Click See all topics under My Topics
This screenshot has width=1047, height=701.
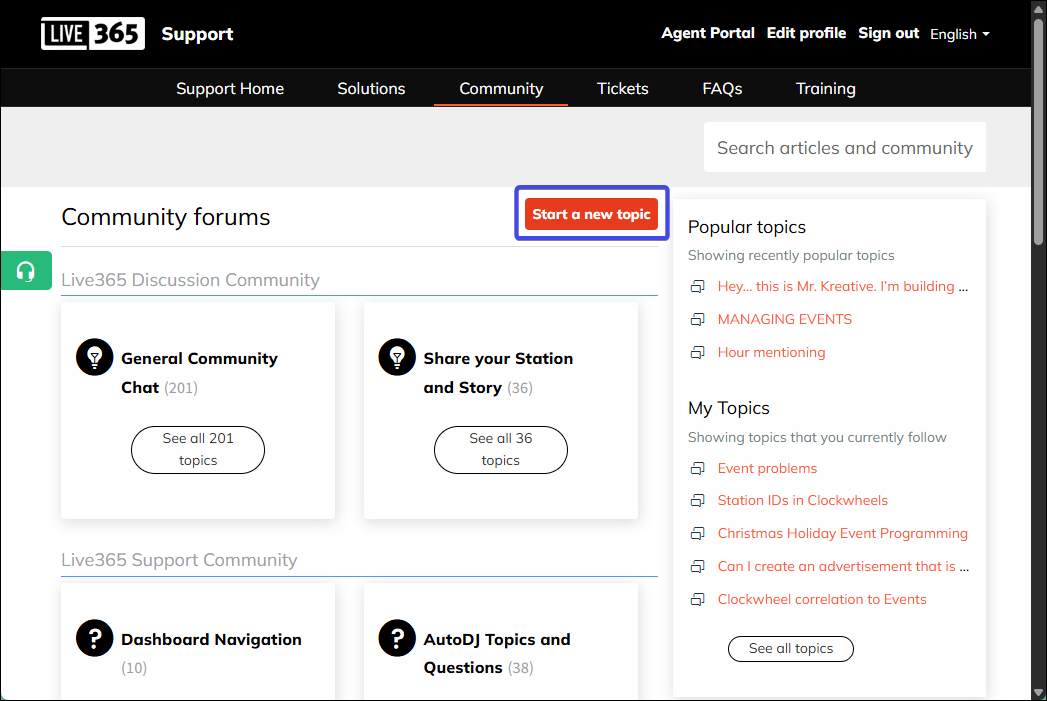pyautogui.click(x=791, y=648)
